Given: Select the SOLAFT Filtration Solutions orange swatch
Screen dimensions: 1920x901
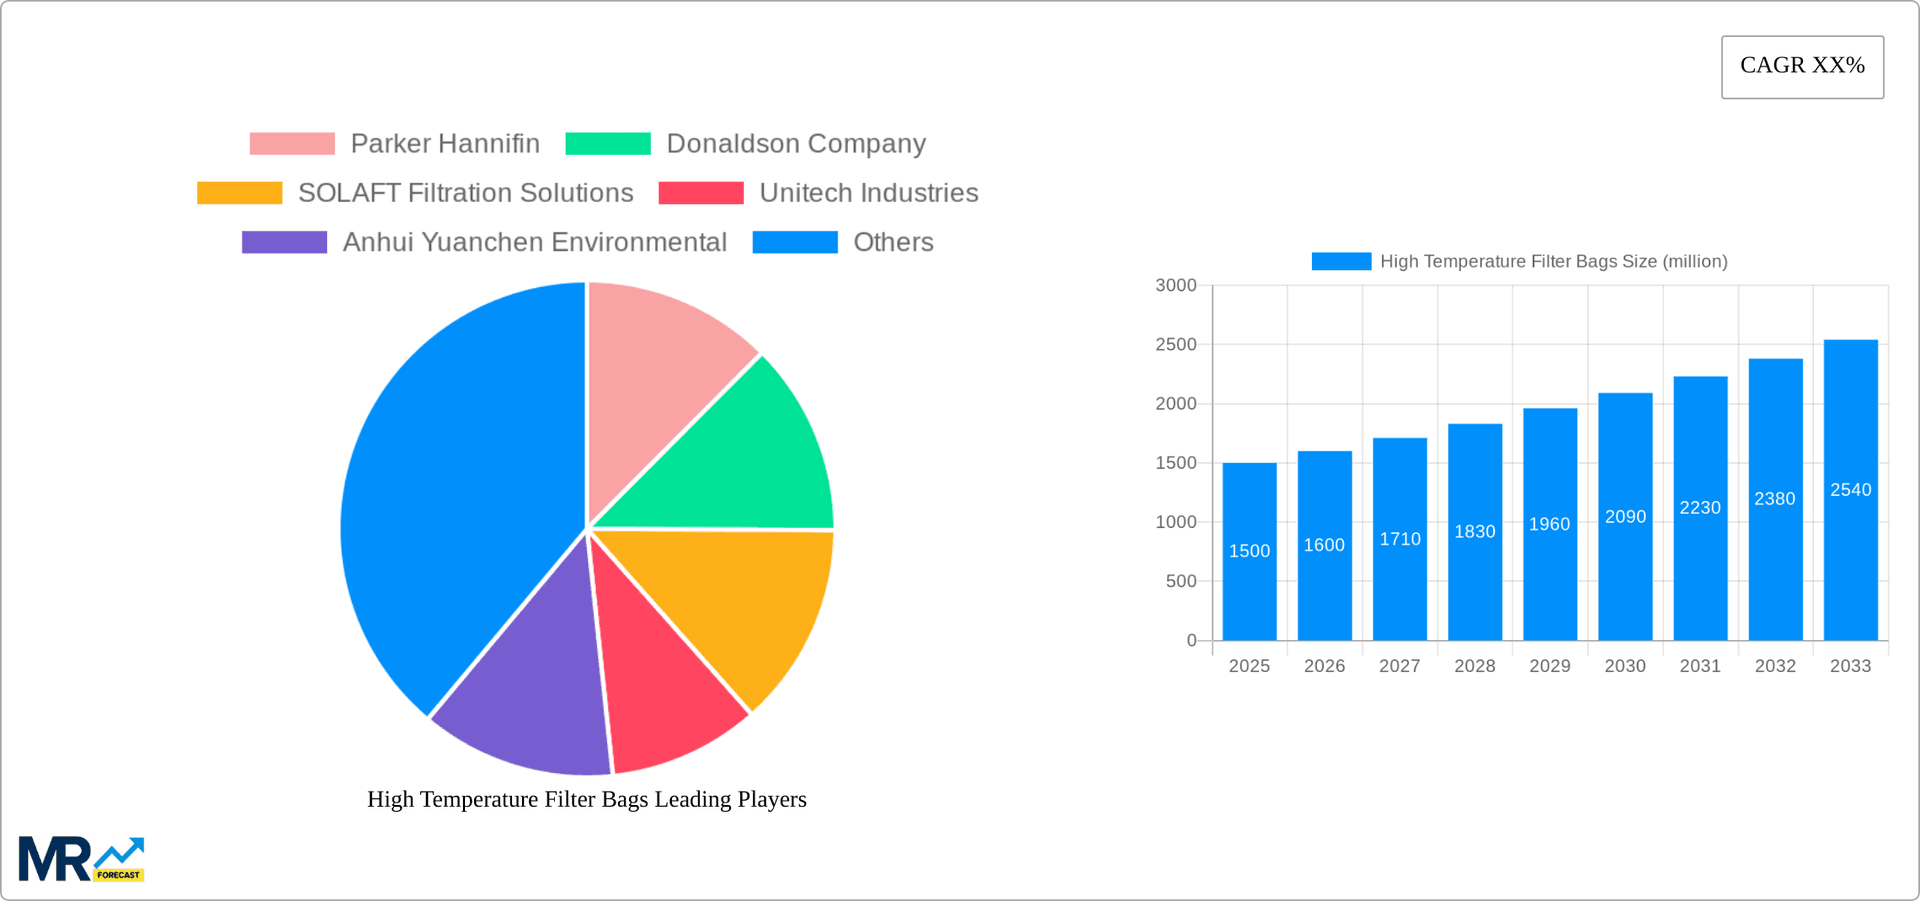Looking at the screenshot, I should [239, 192].
